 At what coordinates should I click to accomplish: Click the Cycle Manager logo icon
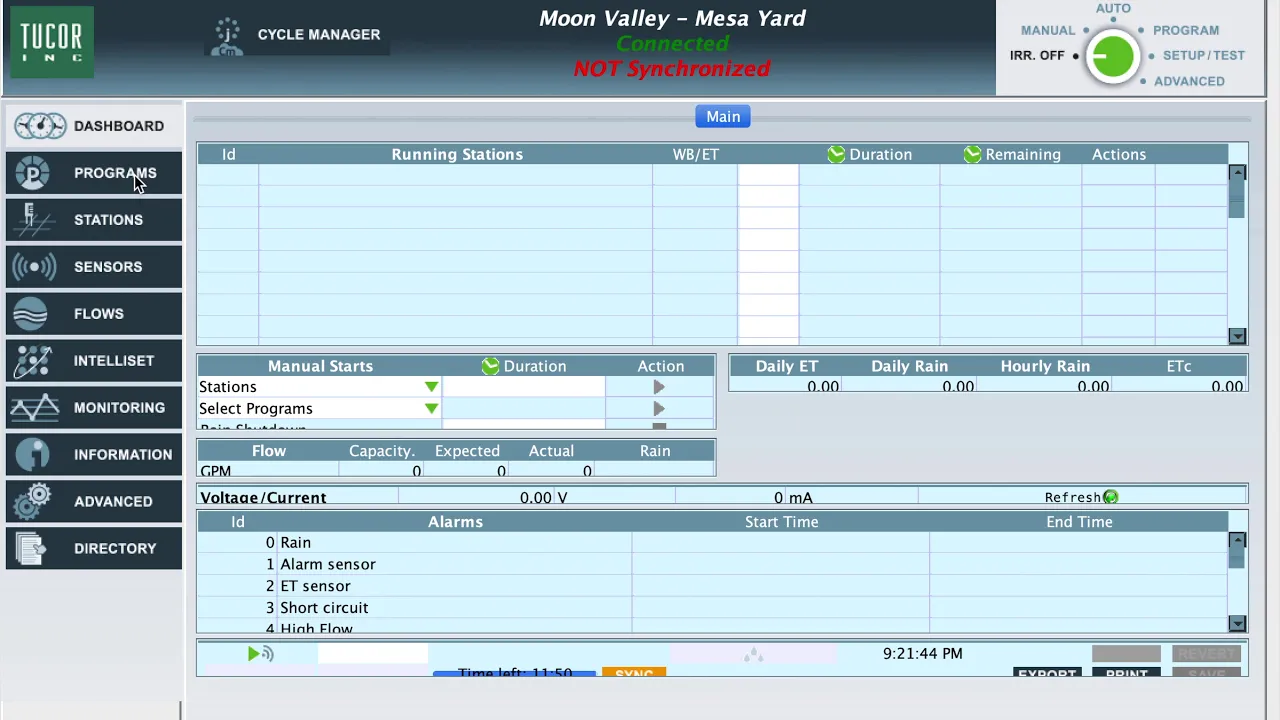[228, 36]
